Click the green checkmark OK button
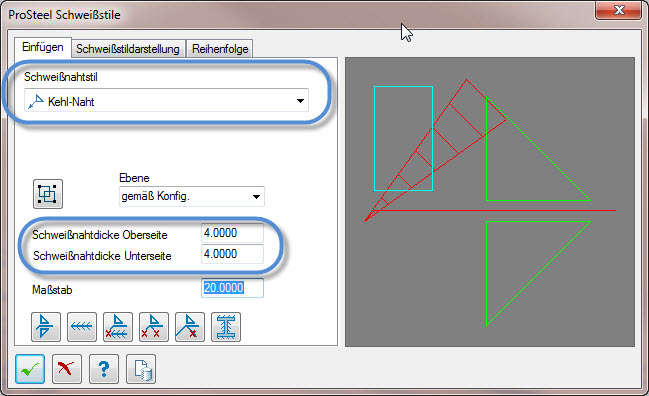The width and height of the screenshot is (649, 396). tap(30, 369)
